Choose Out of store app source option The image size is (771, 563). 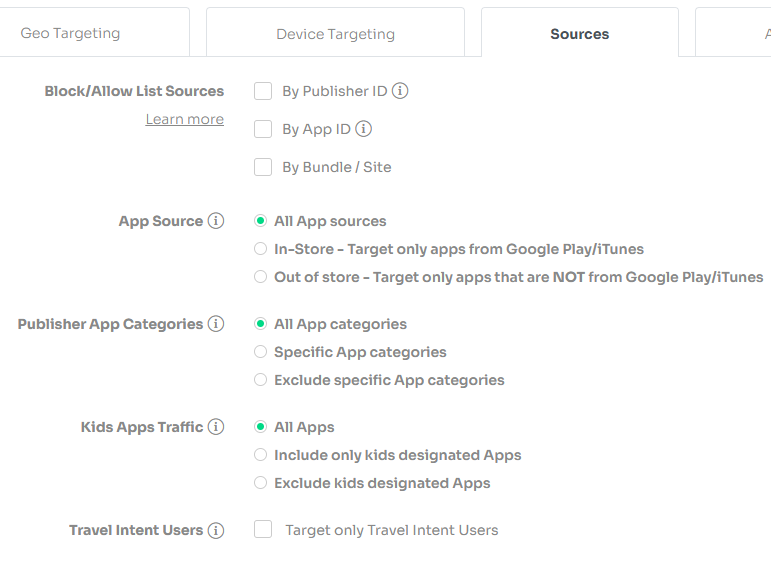tap(261, 277)
